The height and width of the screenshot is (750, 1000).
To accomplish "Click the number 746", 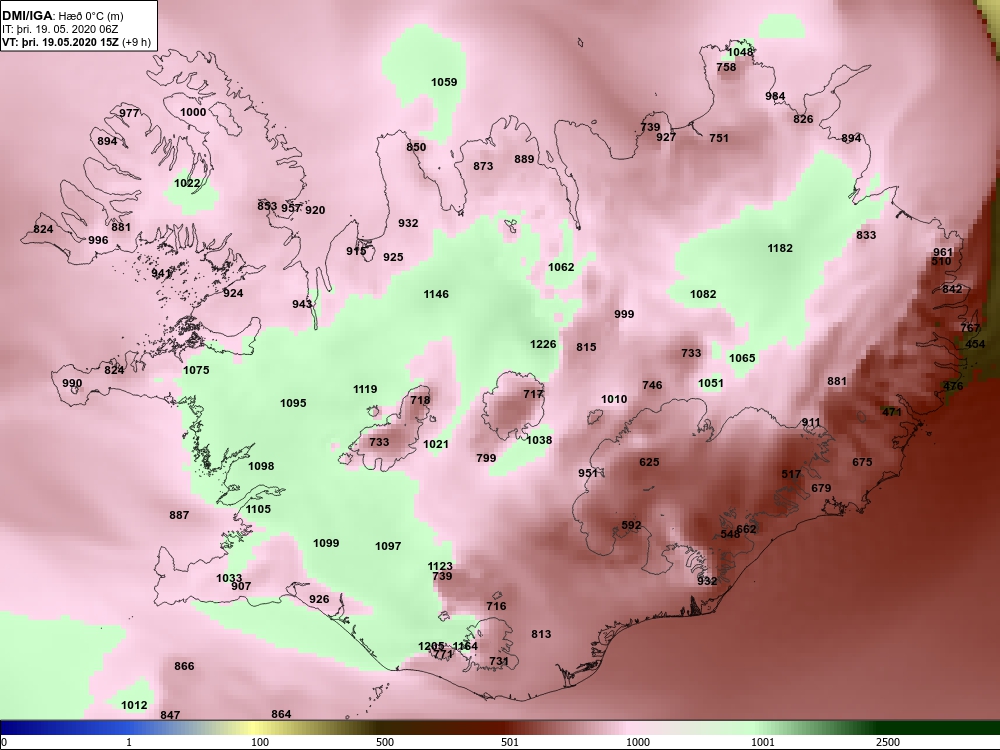I will 652,385.
